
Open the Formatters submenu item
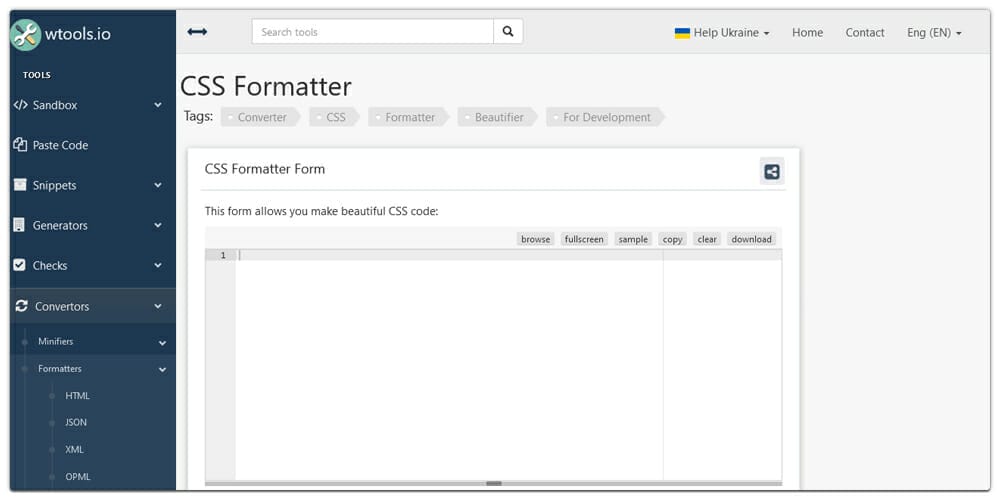click(x=60, y=369)
